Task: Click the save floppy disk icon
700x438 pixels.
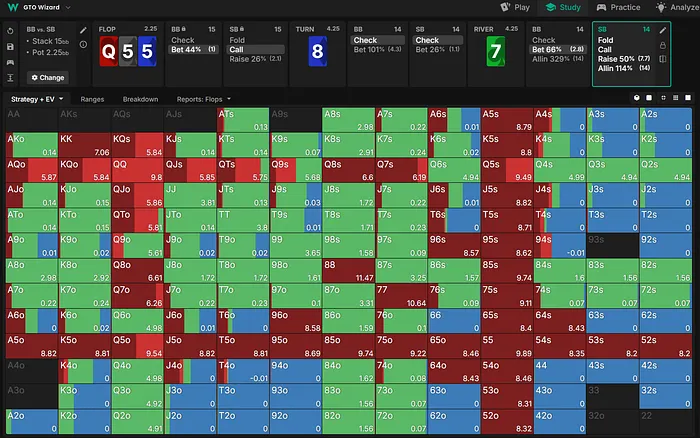Action: pyautogui.click(x=9, y=46)
